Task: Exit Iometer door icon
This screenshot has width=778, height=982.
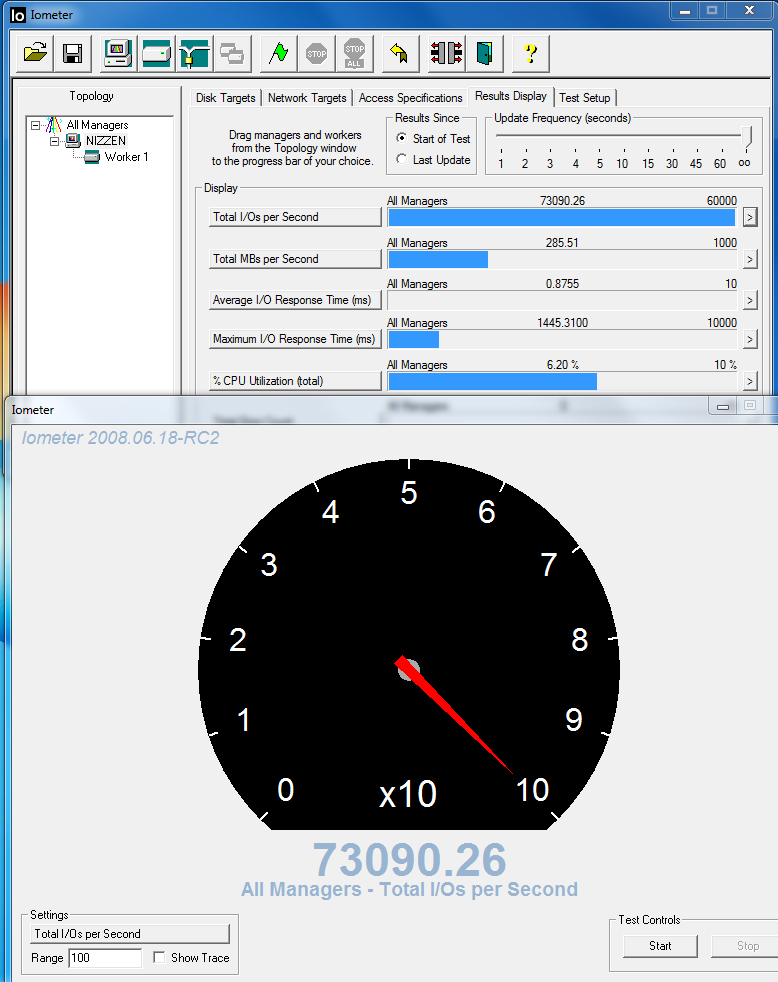Action: click(484, 53)
